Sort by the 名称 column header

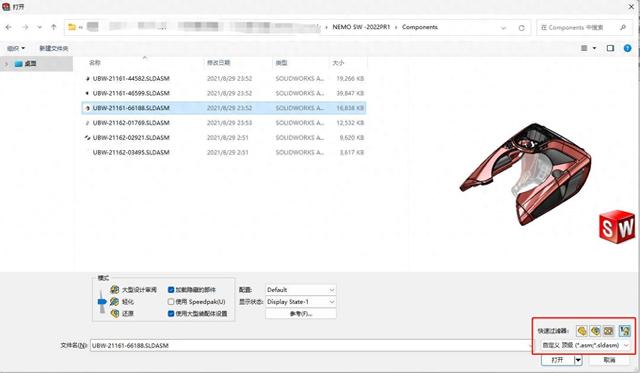tap(95, 62)
